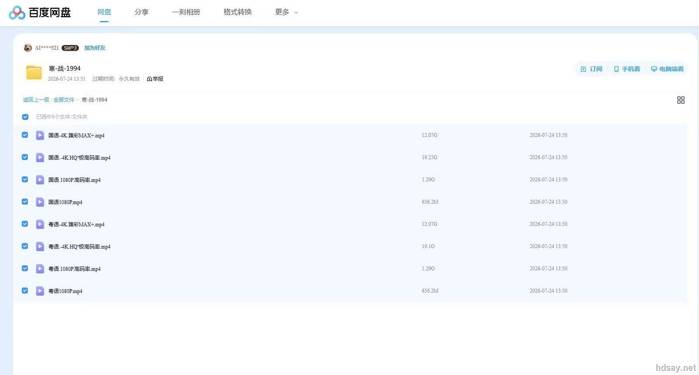
Task: Click the SVIP badge beside the username
Action: tap(70, 48)
